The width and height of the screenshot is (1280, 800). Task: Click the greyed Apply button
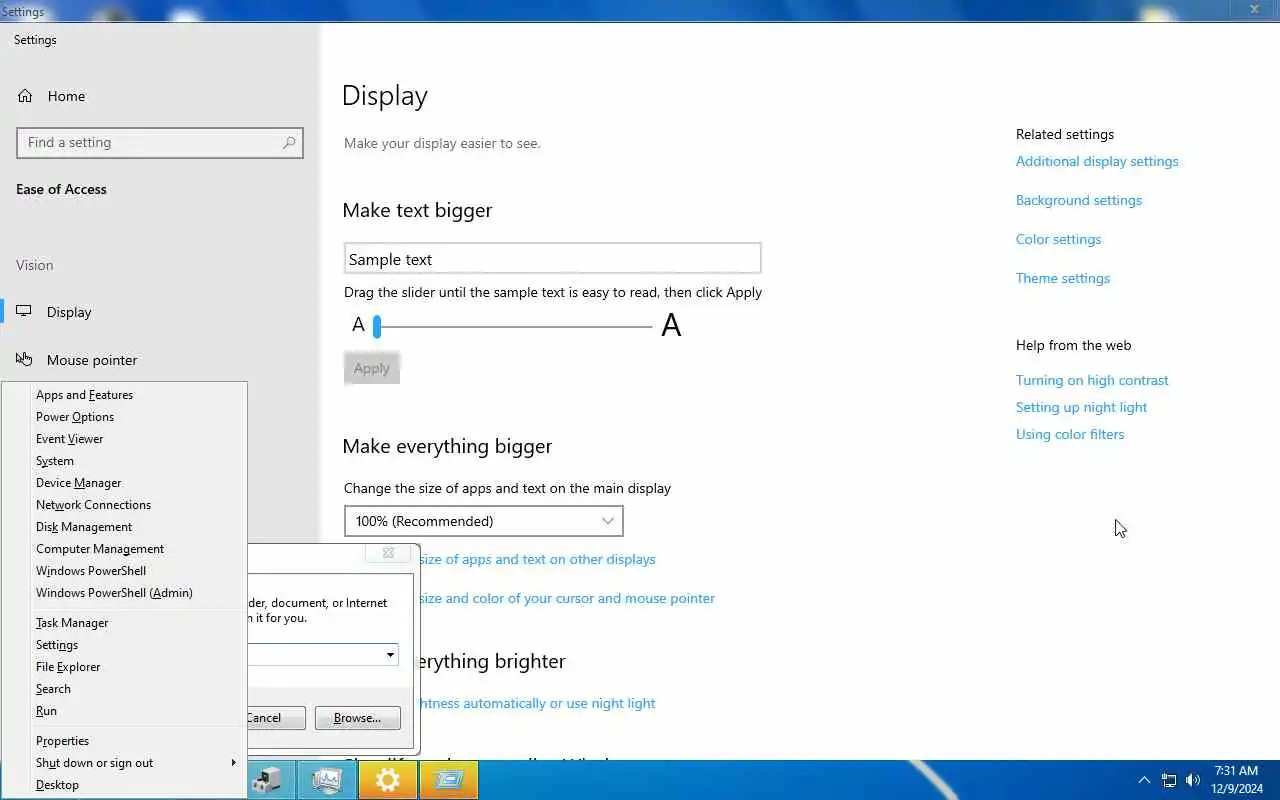pos(371,368)
